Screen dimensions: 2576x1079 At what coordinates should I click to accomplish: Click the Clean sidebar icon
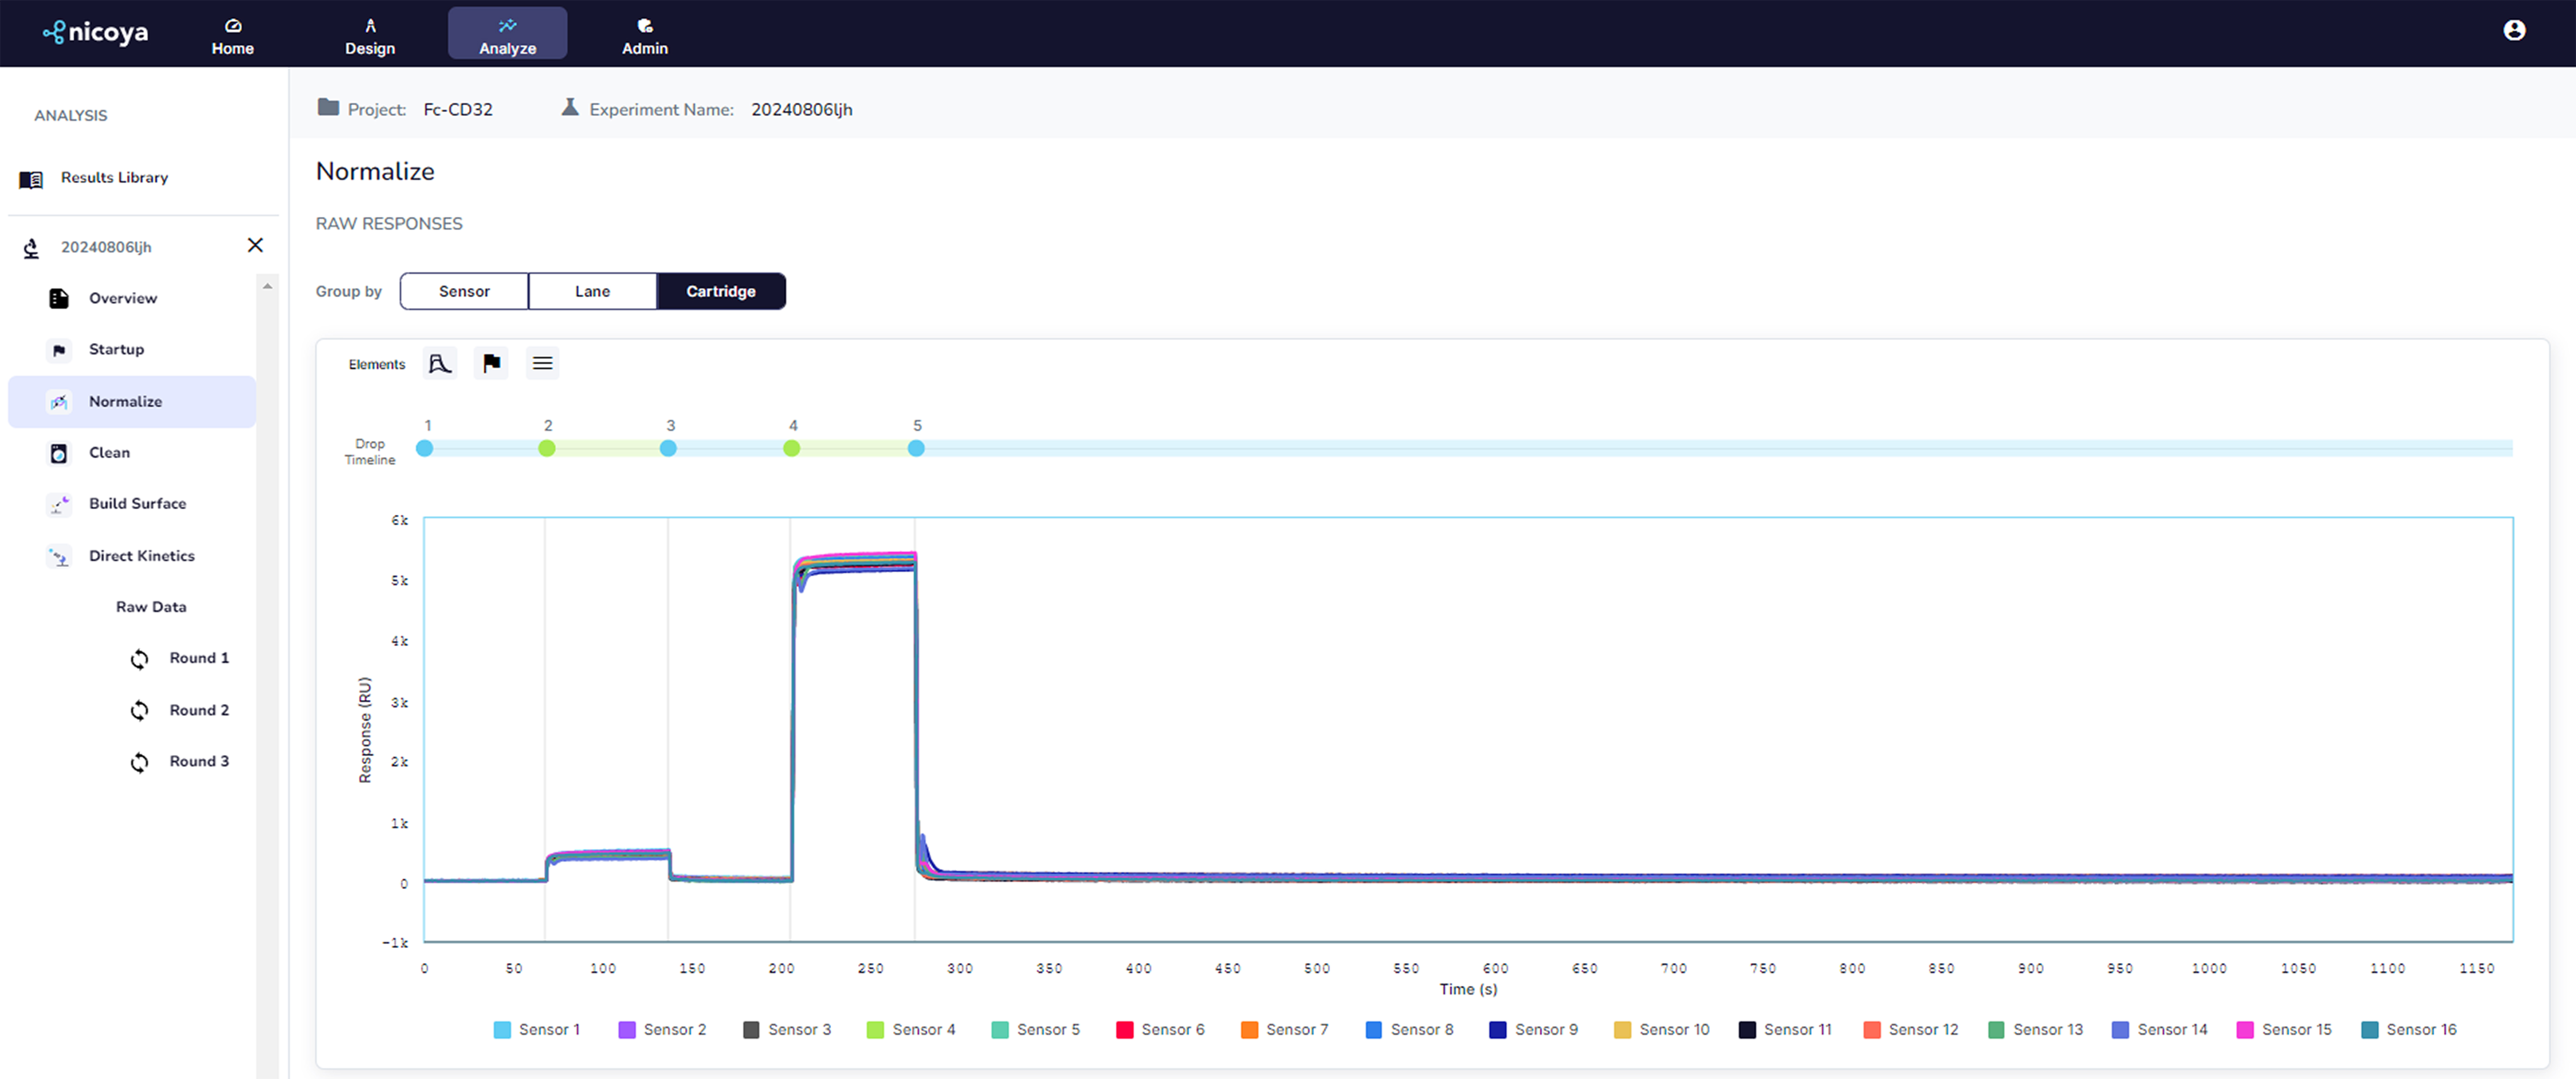[59, 453]
